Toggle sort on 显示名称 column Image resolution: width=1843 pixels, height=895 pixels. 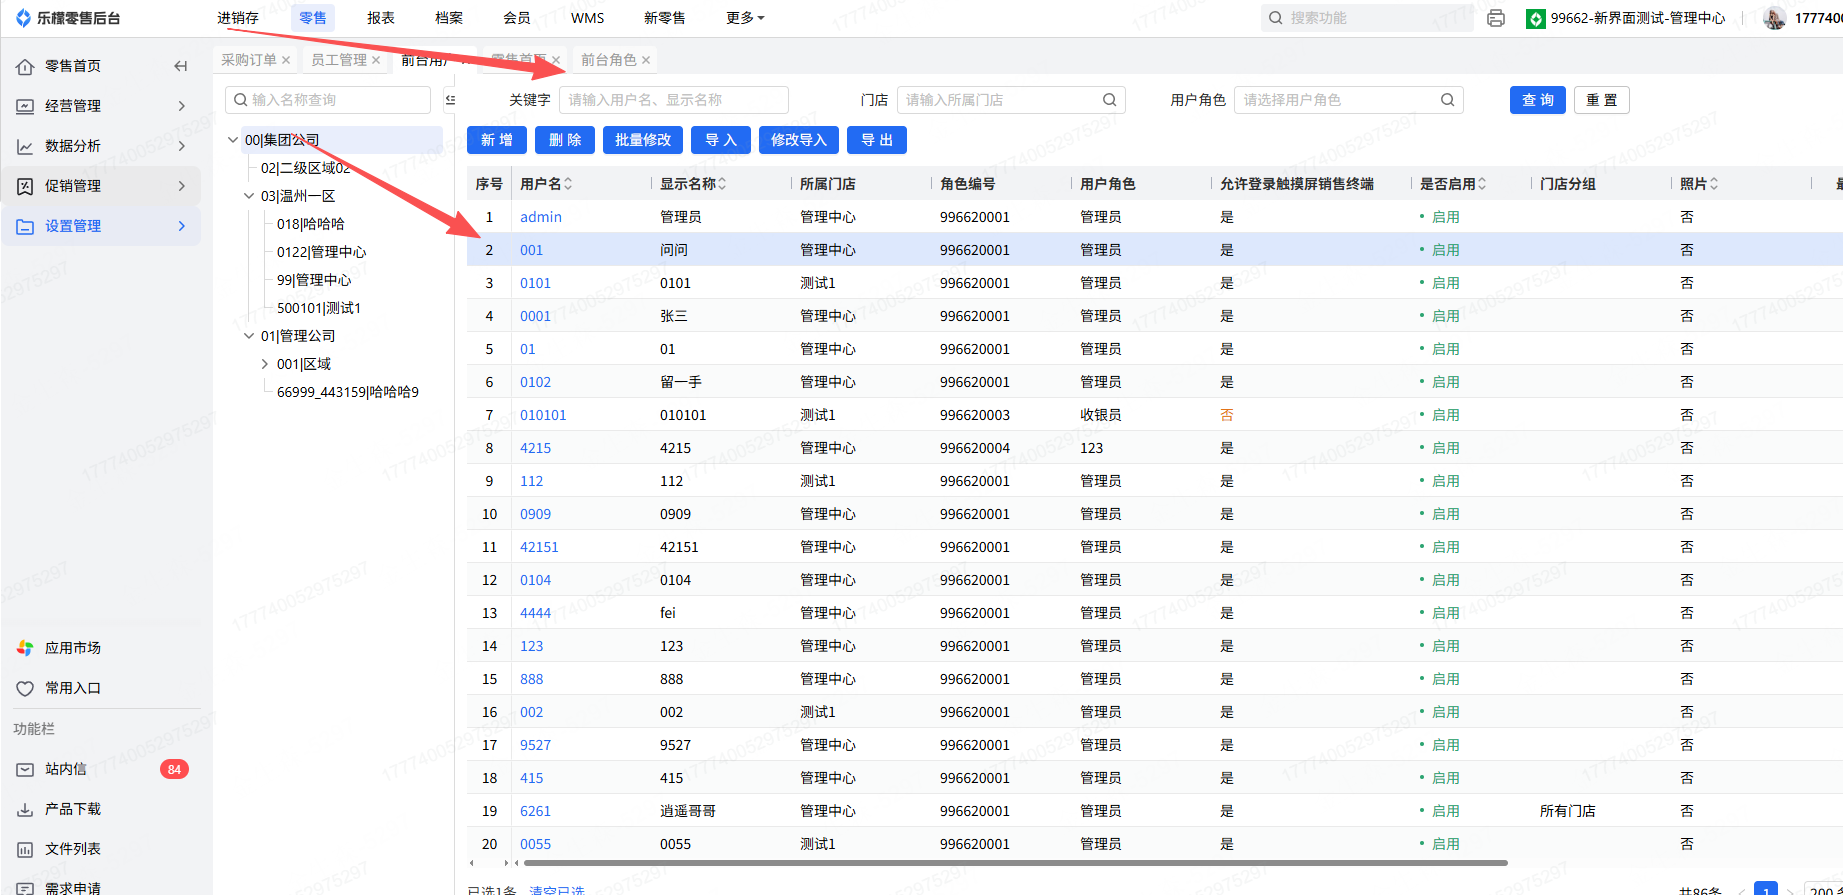pyautogui.click(x=722, y=184)
